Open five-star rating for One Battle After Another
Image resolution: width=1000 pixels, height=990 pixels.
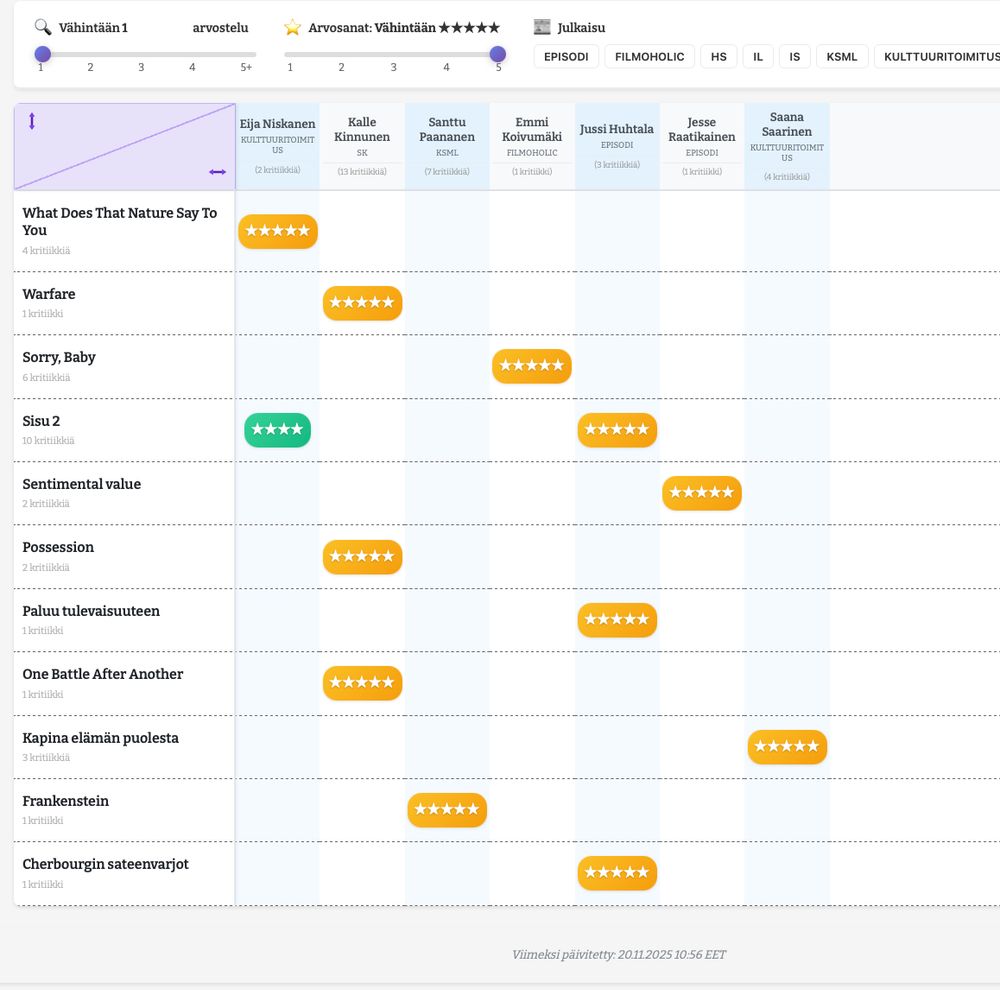(362, 683)
